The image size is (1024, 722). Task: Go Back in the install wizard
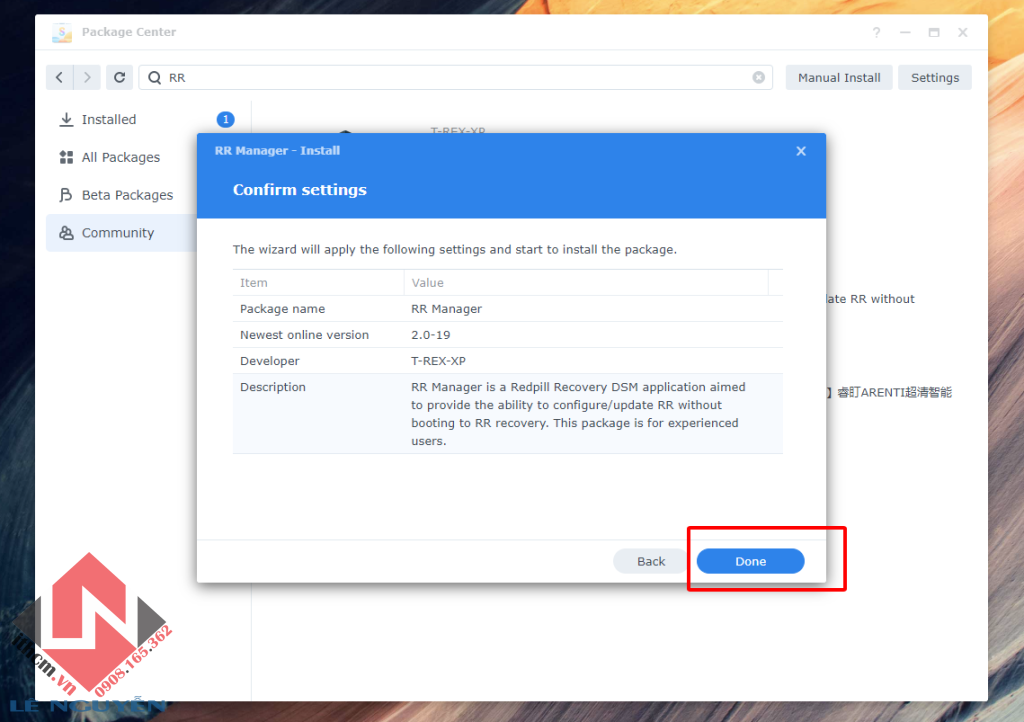tap(650, 561)
